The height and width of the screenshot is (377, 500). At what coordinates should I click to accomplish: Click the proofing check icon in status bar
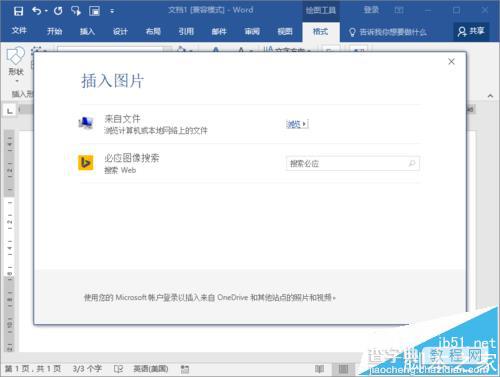tap(118, 369)
